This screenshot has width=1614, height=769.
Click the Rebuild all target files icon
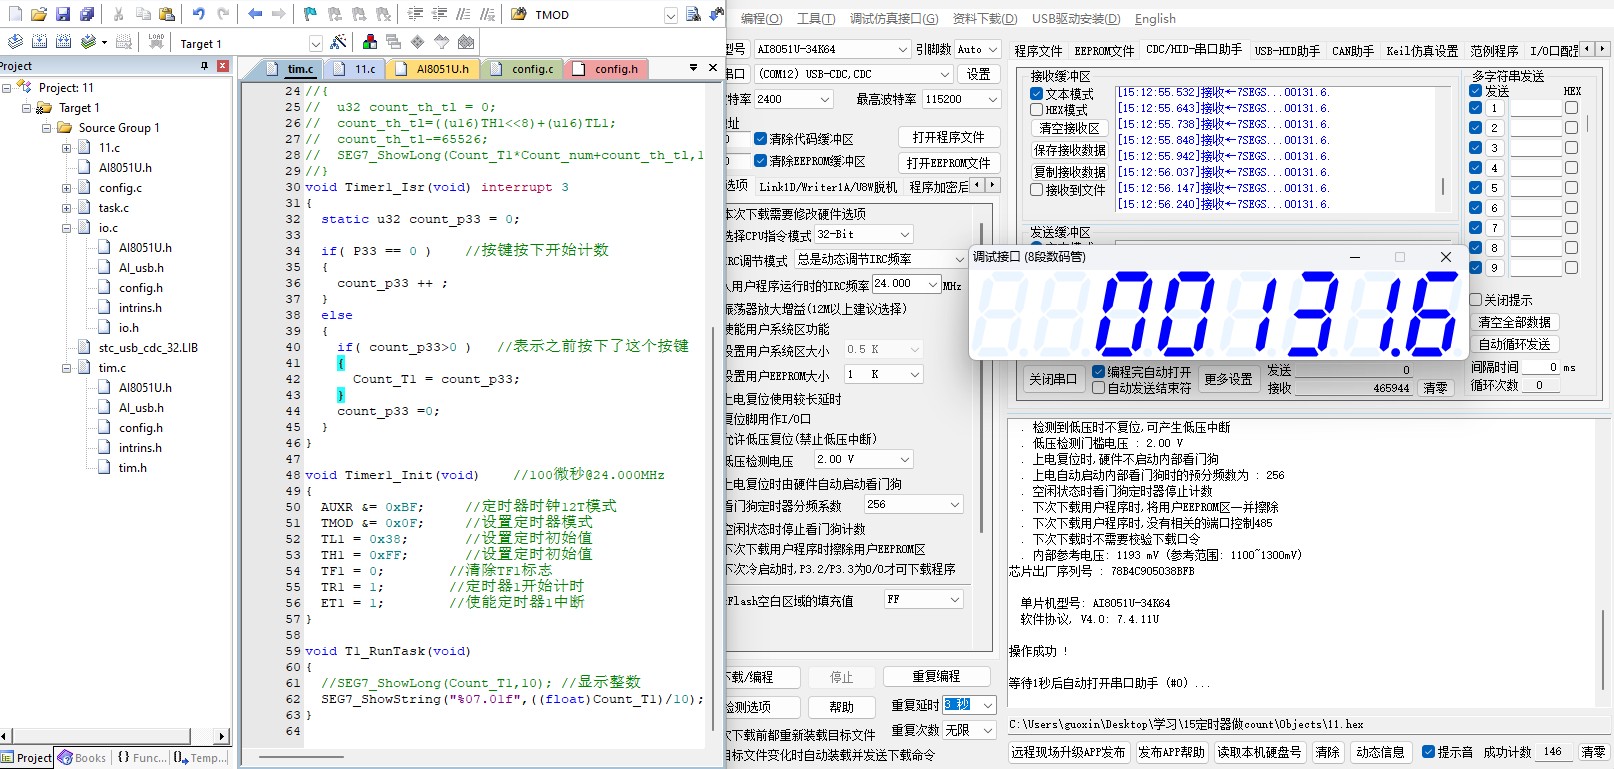[x=63, y=42]
